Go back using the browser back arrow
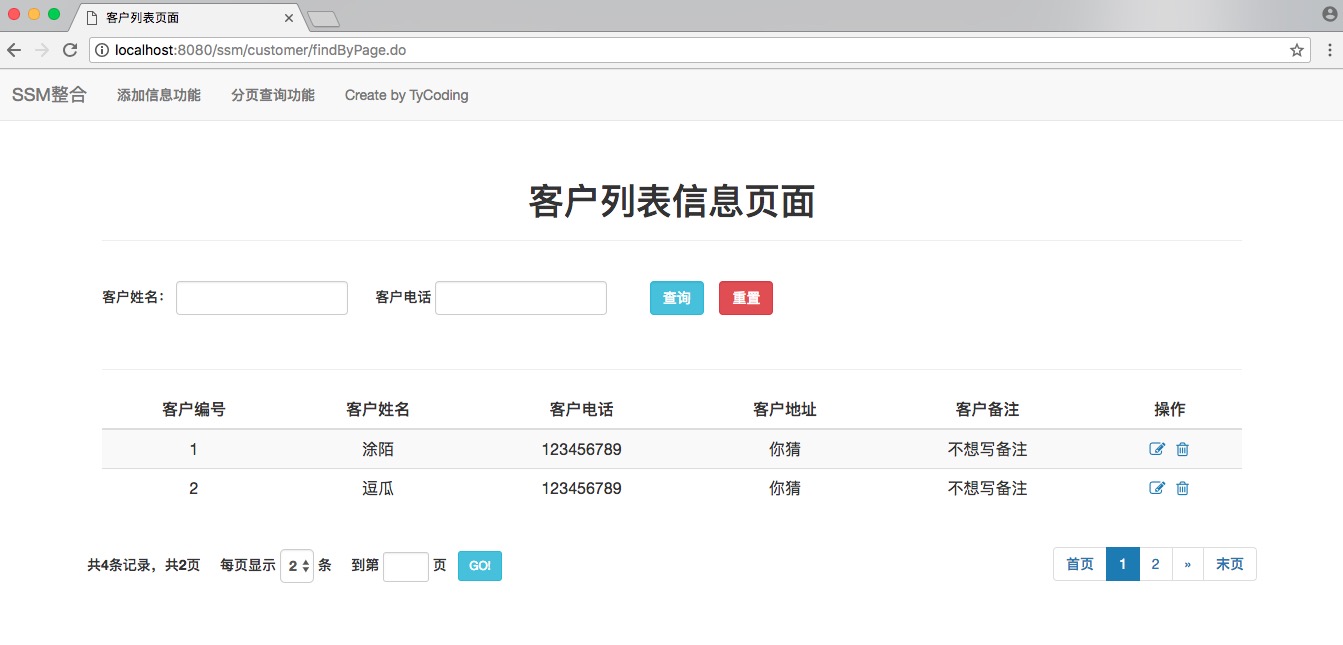The width and height of the screenshot is (1343, 645). [x=14, y=50]
